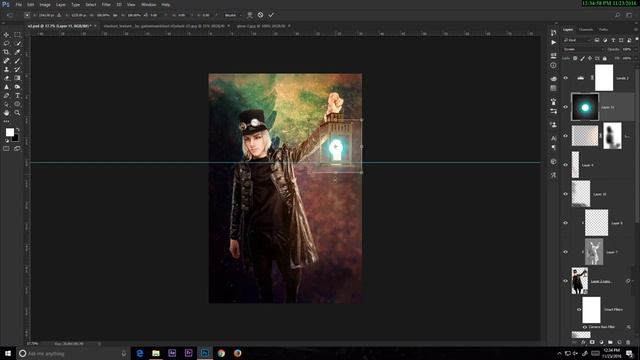Open the File menu
The height and width of the screenshot is (360, 640).
click(x=18, y=4)
